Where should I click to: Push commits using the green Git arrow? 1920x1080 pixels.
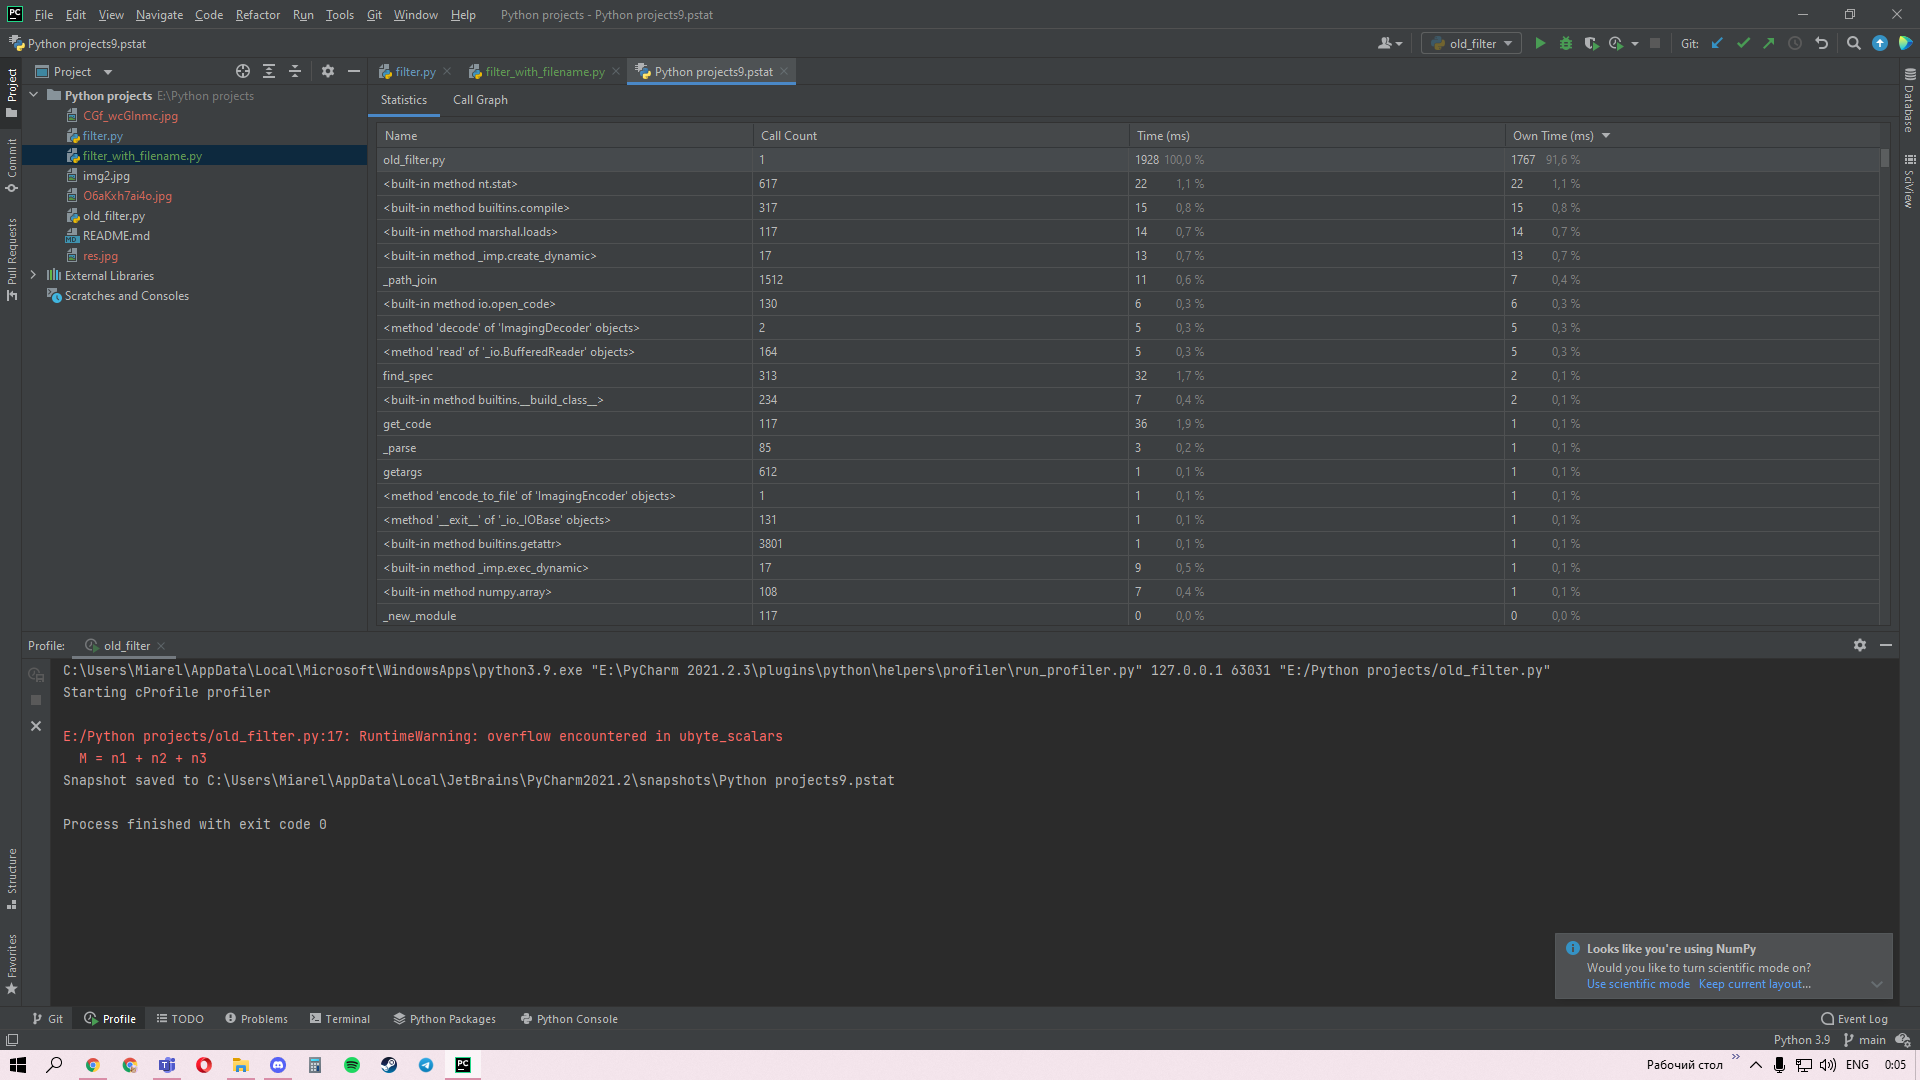pos(1769,43)
